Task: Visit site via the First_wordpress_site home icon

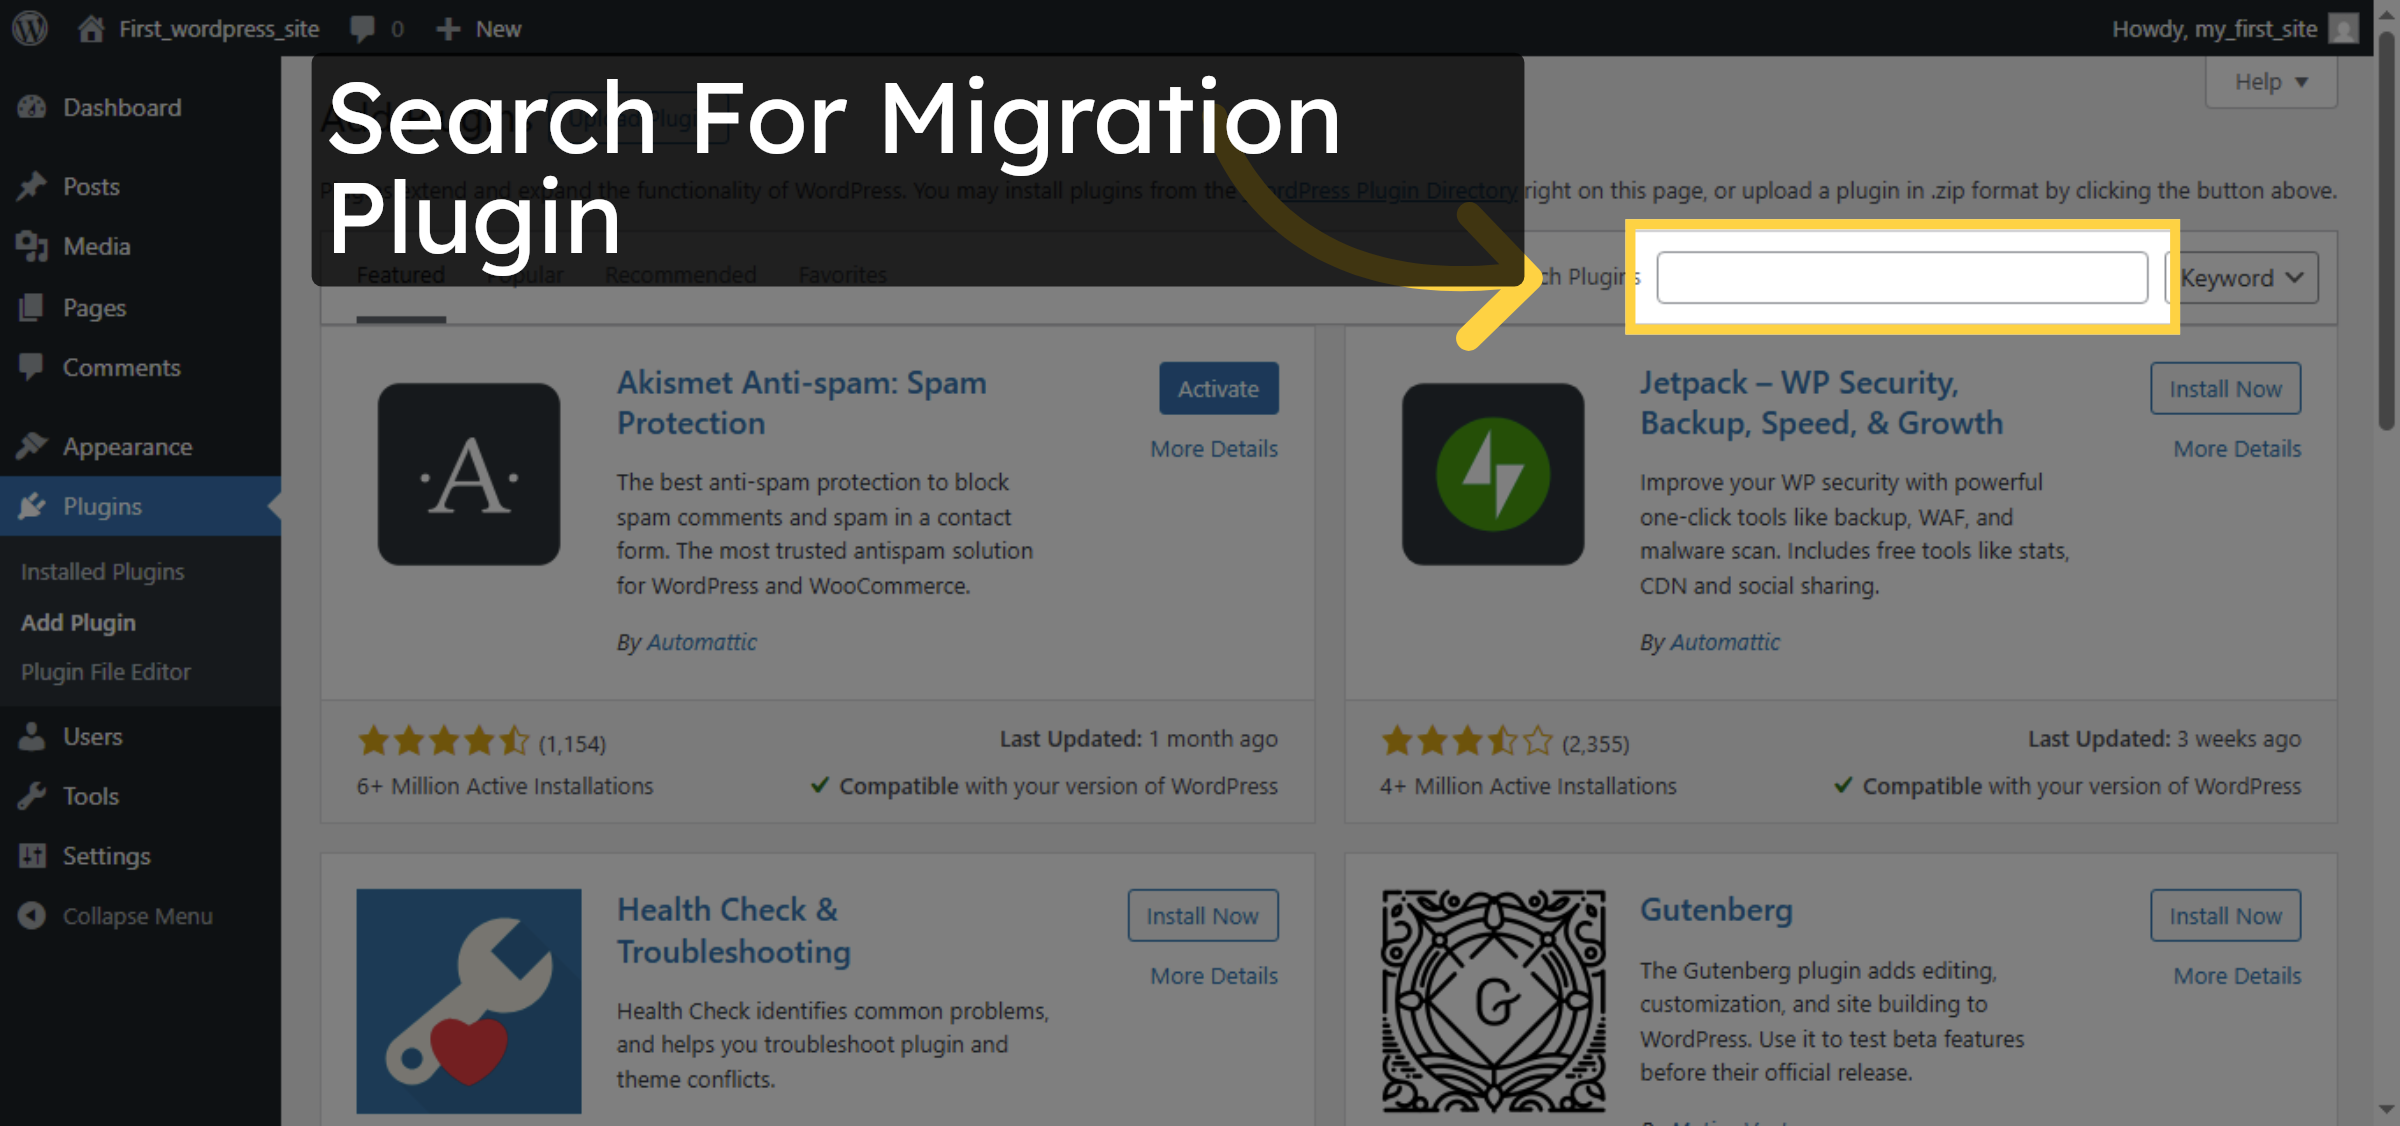Action: coord(91,28)
